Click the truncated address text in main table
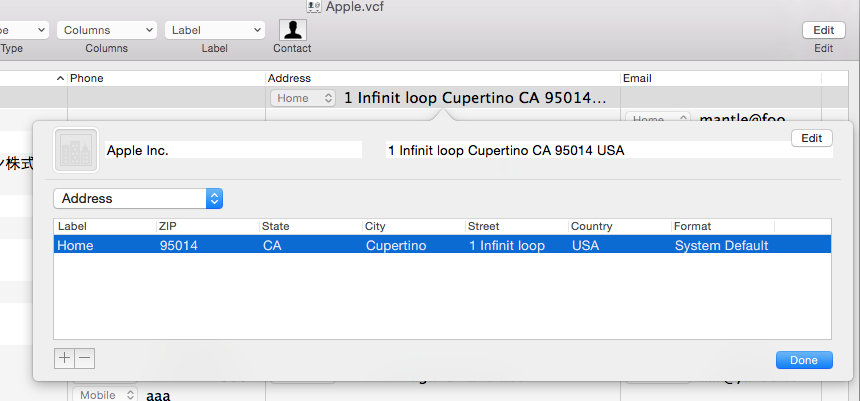Screen dimensions: 860x401 (x=476, y=98)
